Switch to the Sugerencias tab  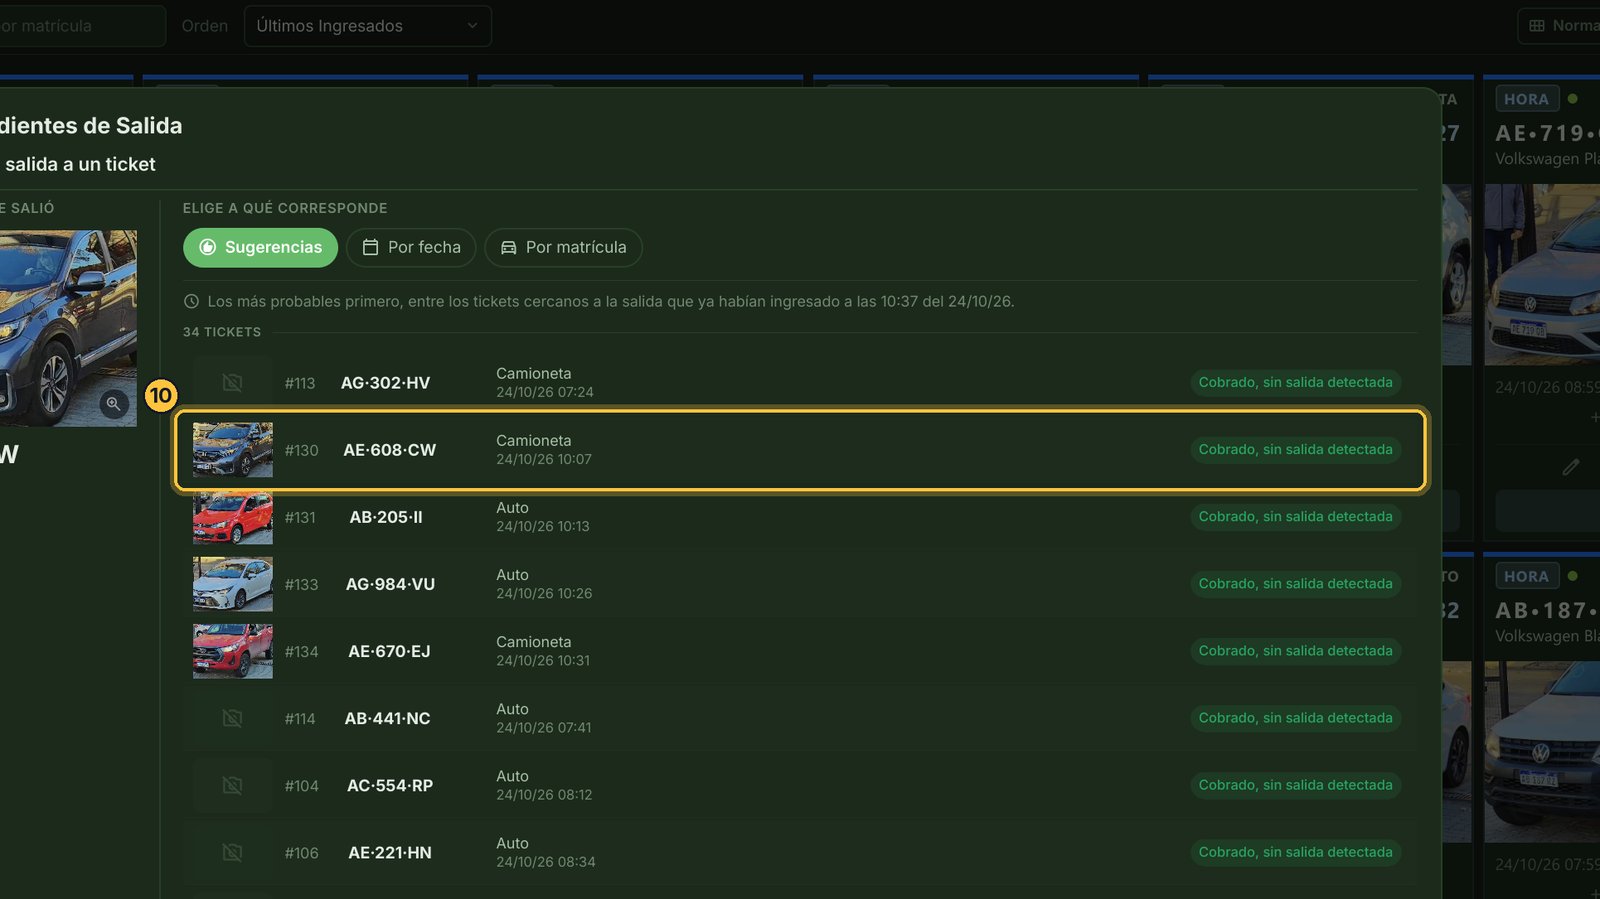coord(260,247)
